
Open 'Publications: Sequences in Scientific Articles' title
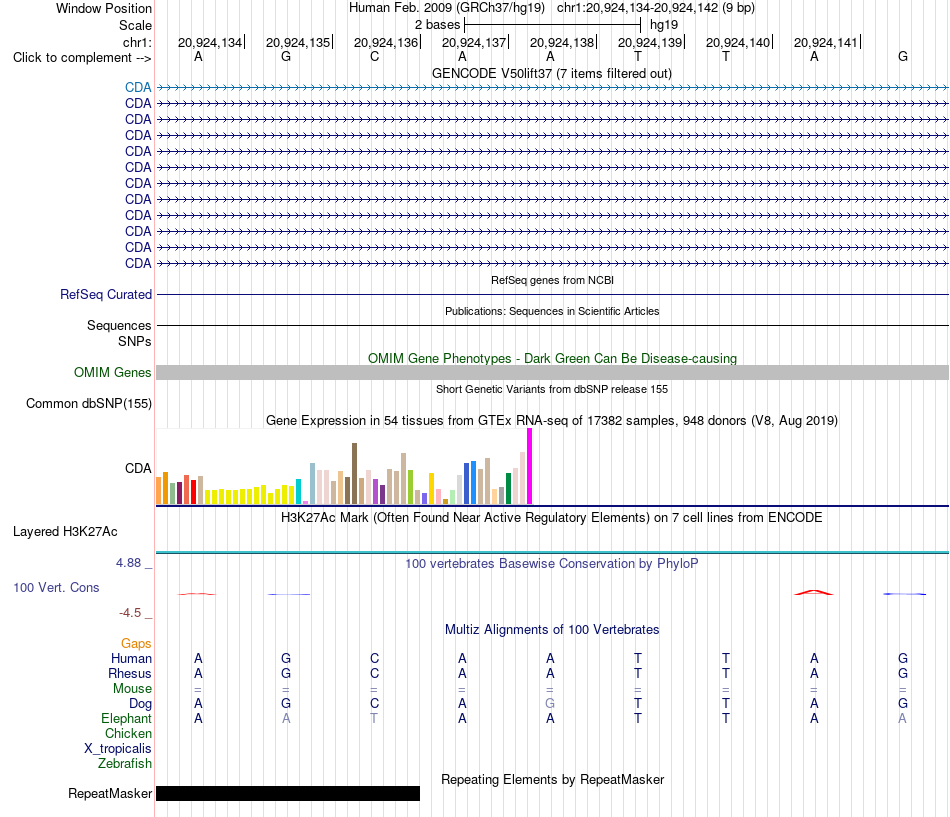pyautogui.click(x=552, y=311)
